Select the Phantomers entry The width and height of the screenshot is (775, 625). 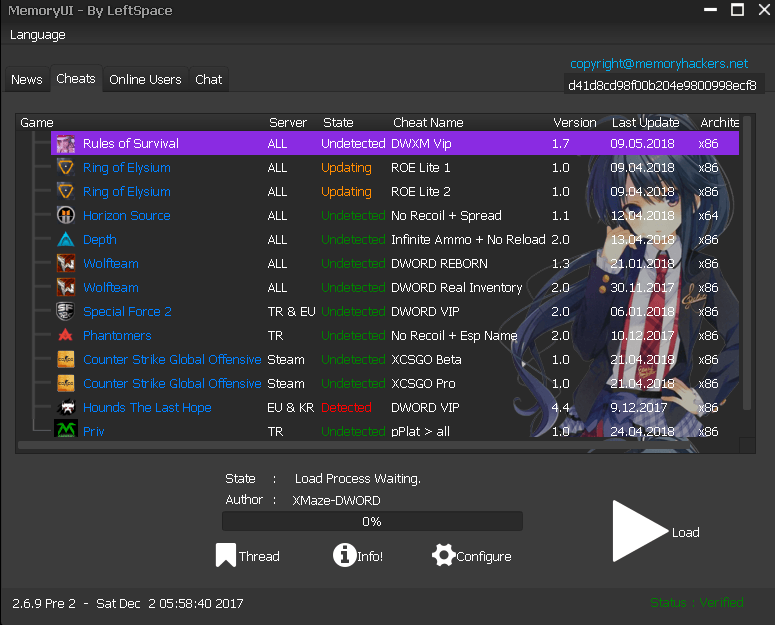pos(395,335)
